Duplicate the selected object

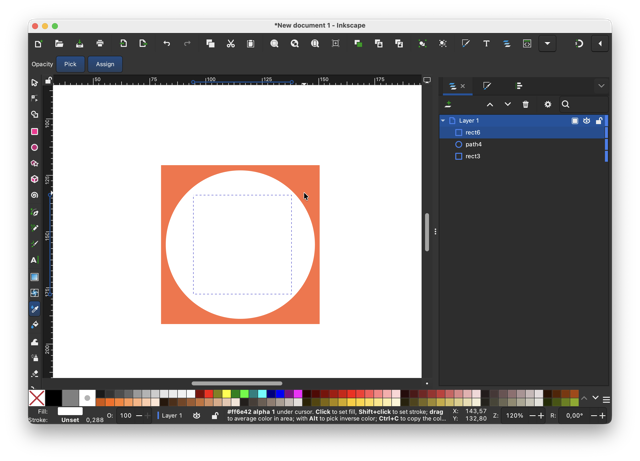pyautogui.click(x=358, y=44)
